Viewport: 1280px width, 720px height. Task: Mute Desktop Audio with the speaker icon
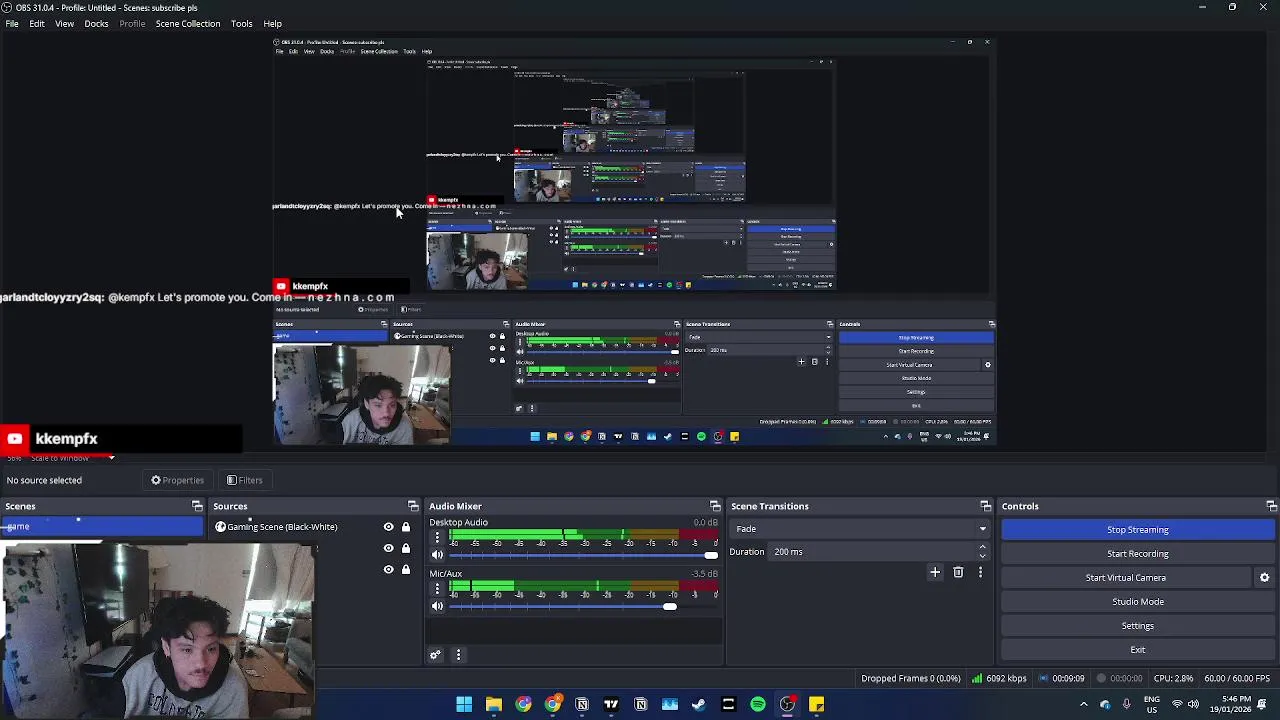tap(437, 555)
